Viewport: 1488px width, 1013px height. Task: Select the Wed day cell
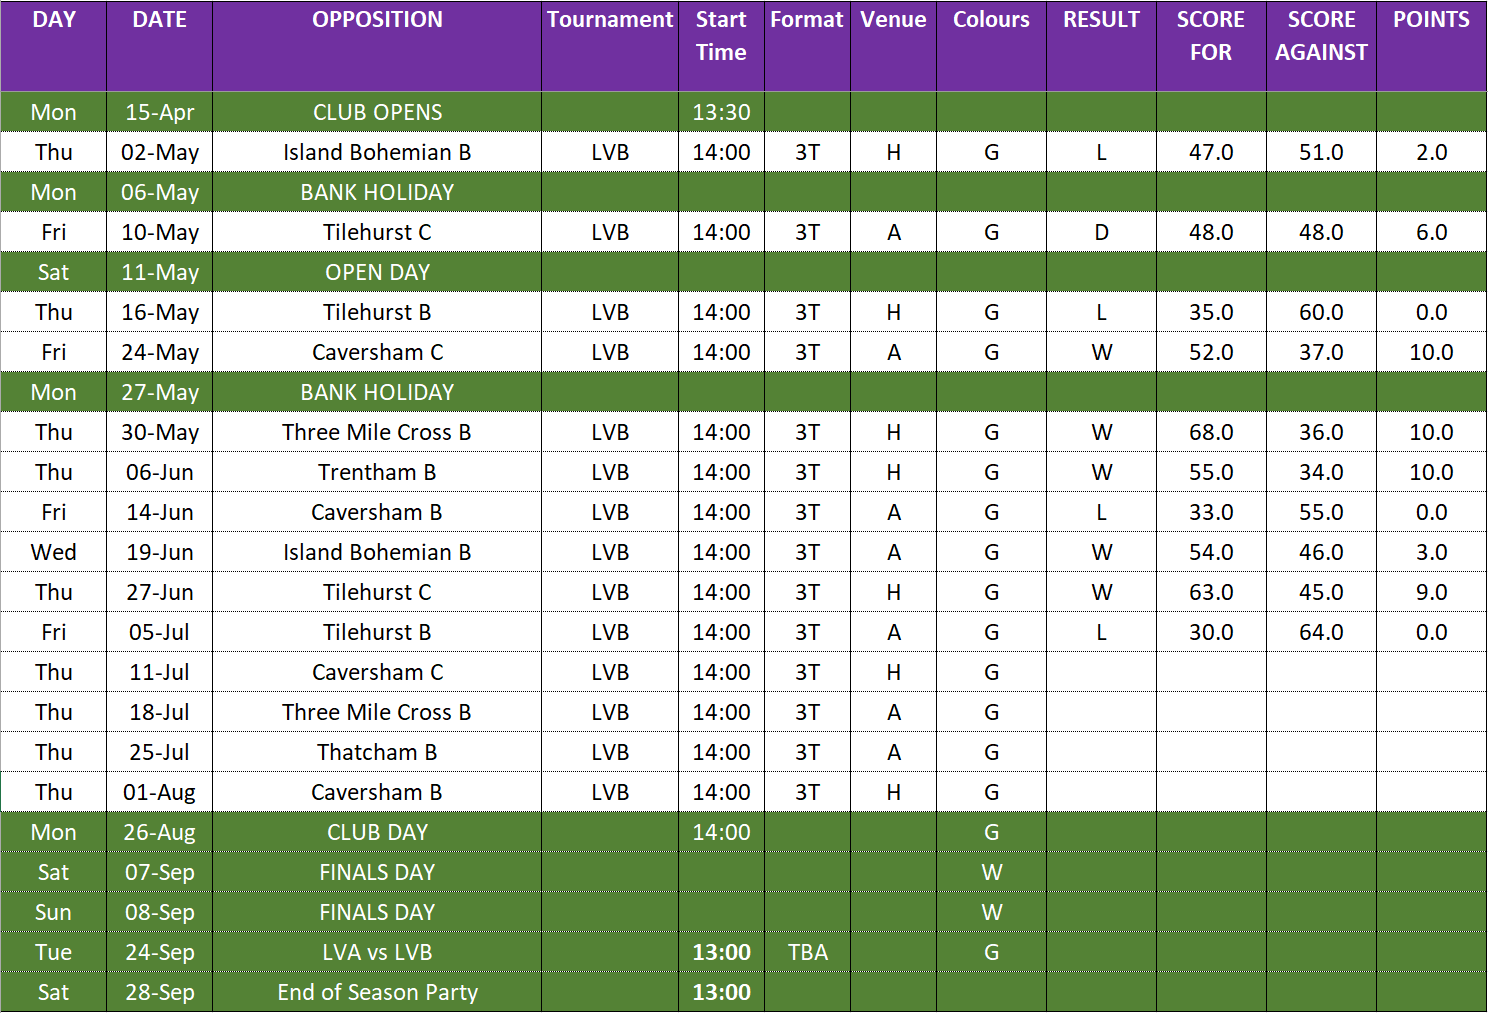tap(54, 552)
